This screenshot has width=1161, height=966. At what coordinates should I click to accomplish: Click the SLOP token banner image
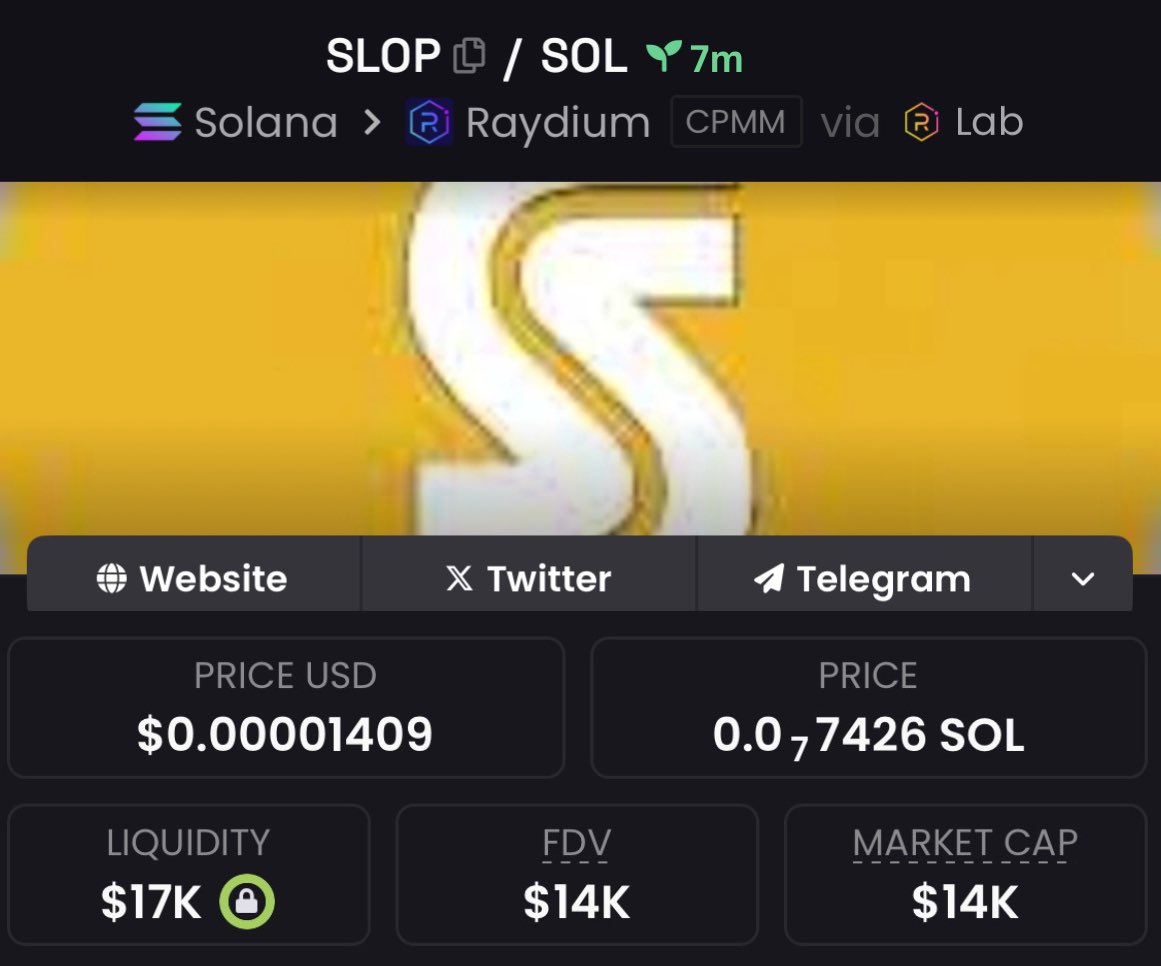[580, 358]
